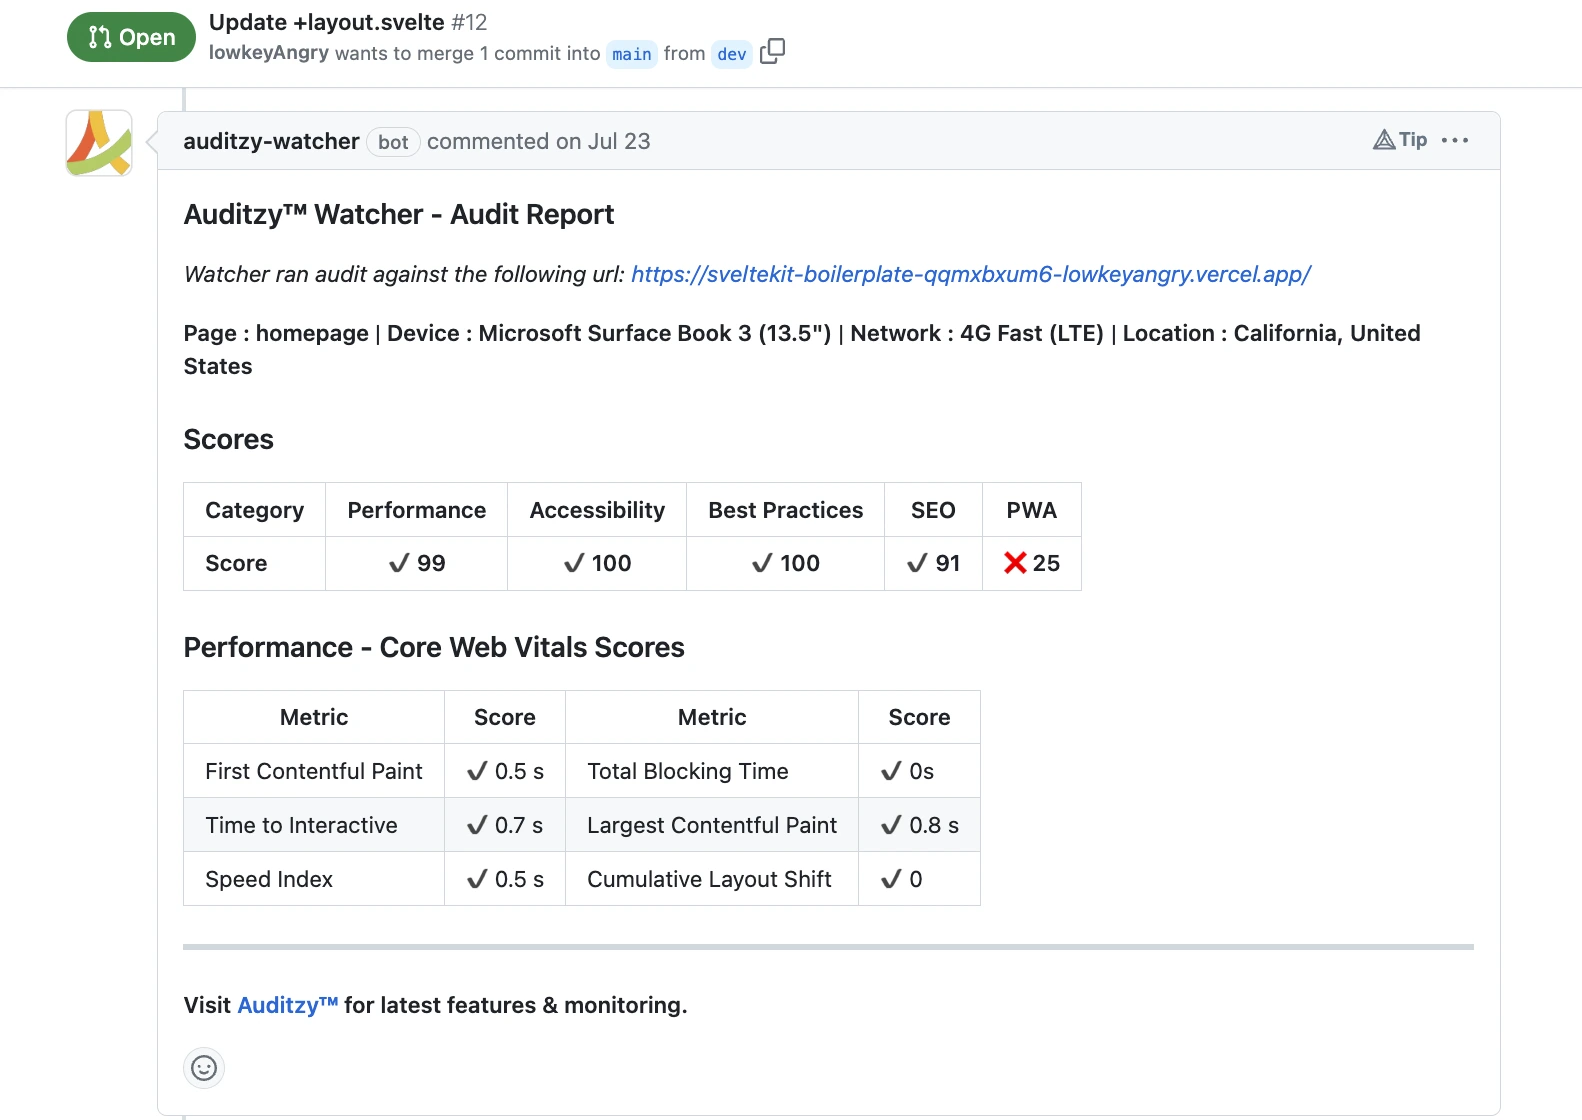Viewport: 1582px width, 1120px height.
Task: Click the Time to Interactive 0.7 s value
Action: tap(505, 825)
